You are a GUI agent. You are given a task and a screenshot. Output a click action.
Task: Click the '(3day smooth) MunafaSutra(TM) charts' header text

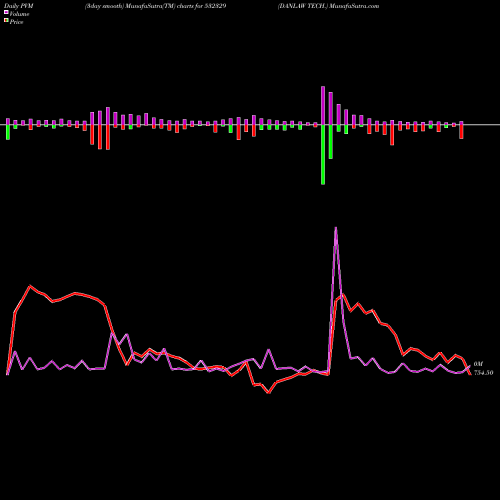pyautogui.click(x=140, y=6)
